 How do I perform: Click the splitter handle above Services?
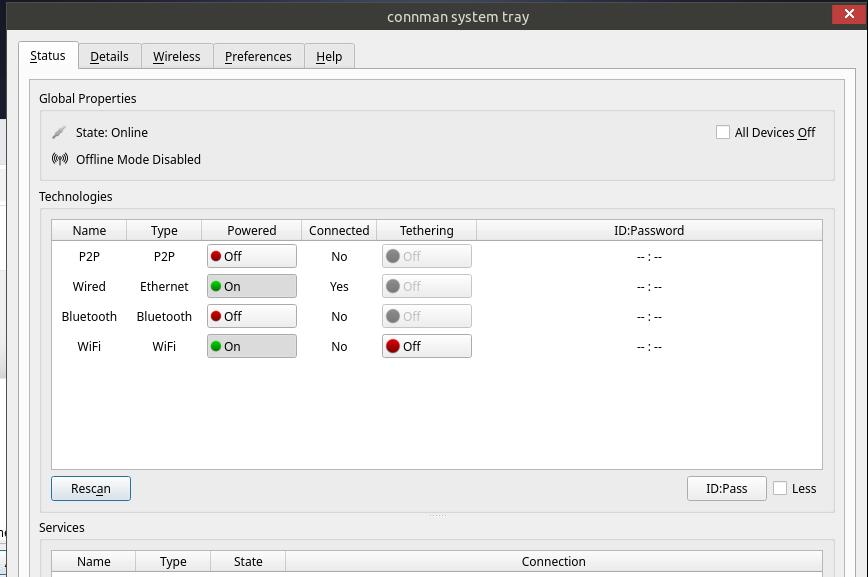437,516
